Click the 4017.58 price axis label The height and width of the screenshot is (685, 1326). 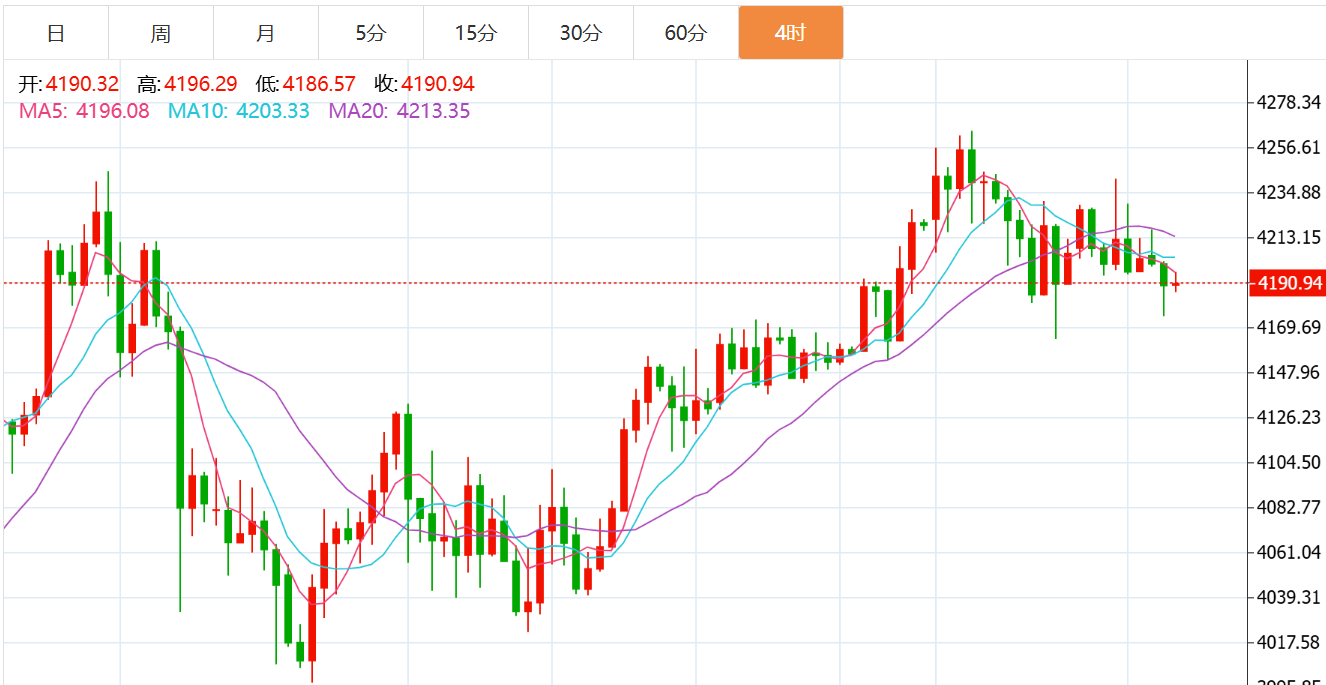click(1290, 642)
